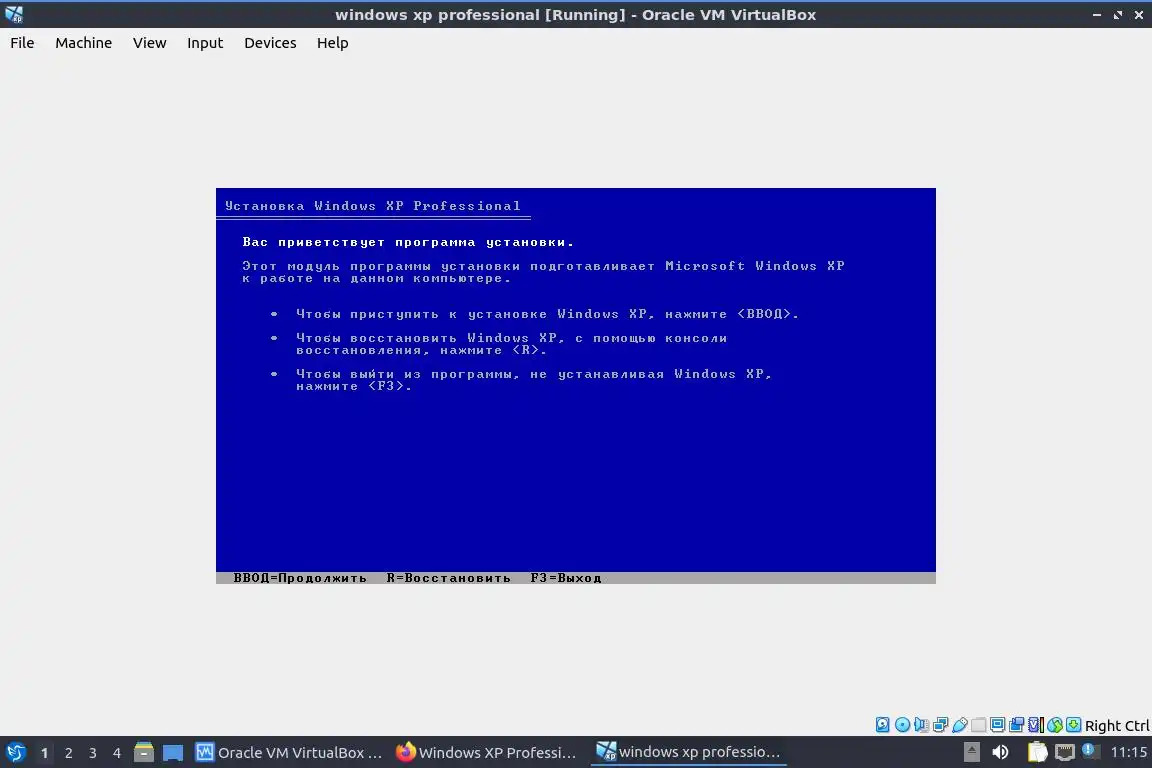This screenshot has height=768, width=1152.
Task: Open the Devices menu
Action: point(270,43)
